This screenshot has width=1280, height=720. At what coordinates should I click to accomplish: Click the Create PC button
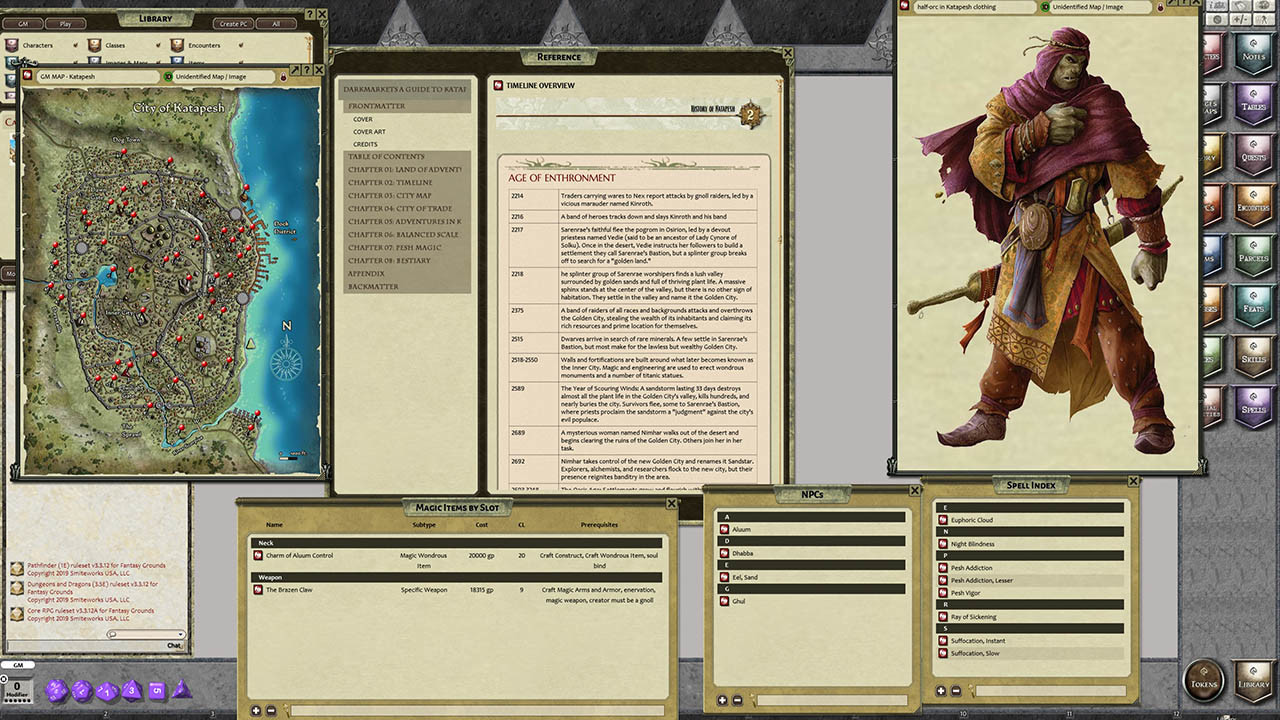coord(232,23)
